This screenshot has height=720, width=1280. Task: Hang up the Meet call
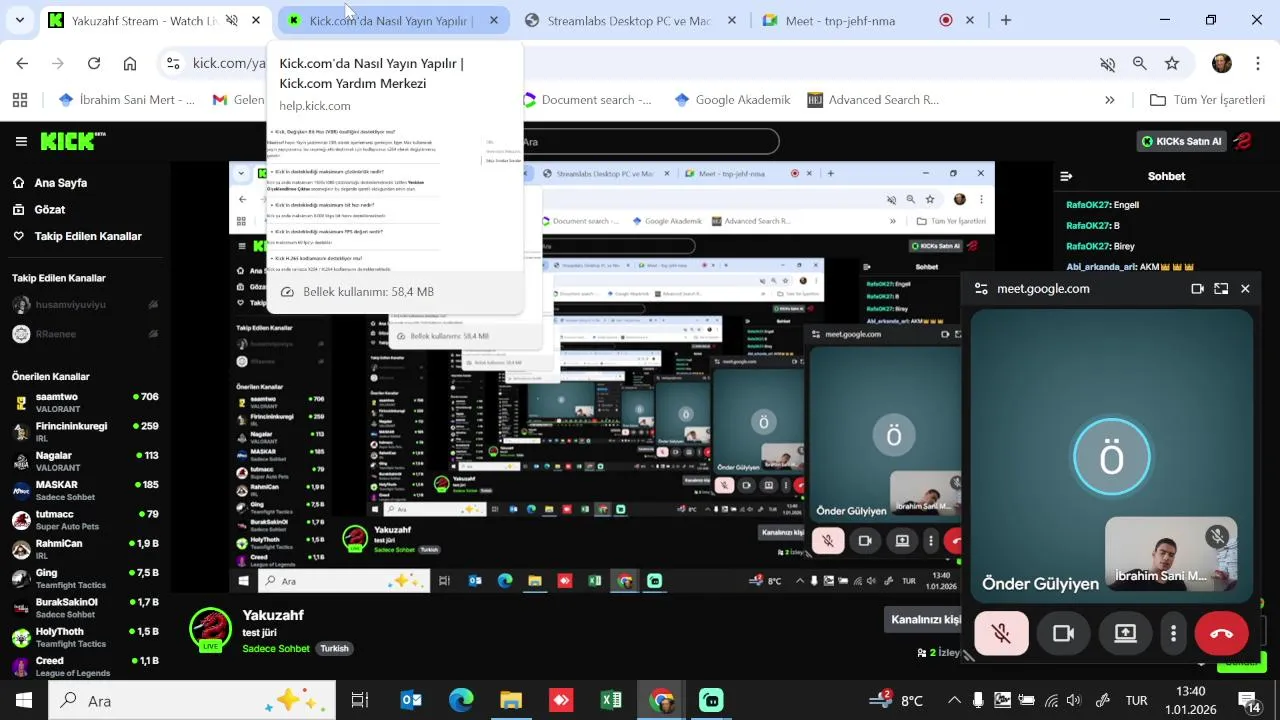coord(1221,633)
